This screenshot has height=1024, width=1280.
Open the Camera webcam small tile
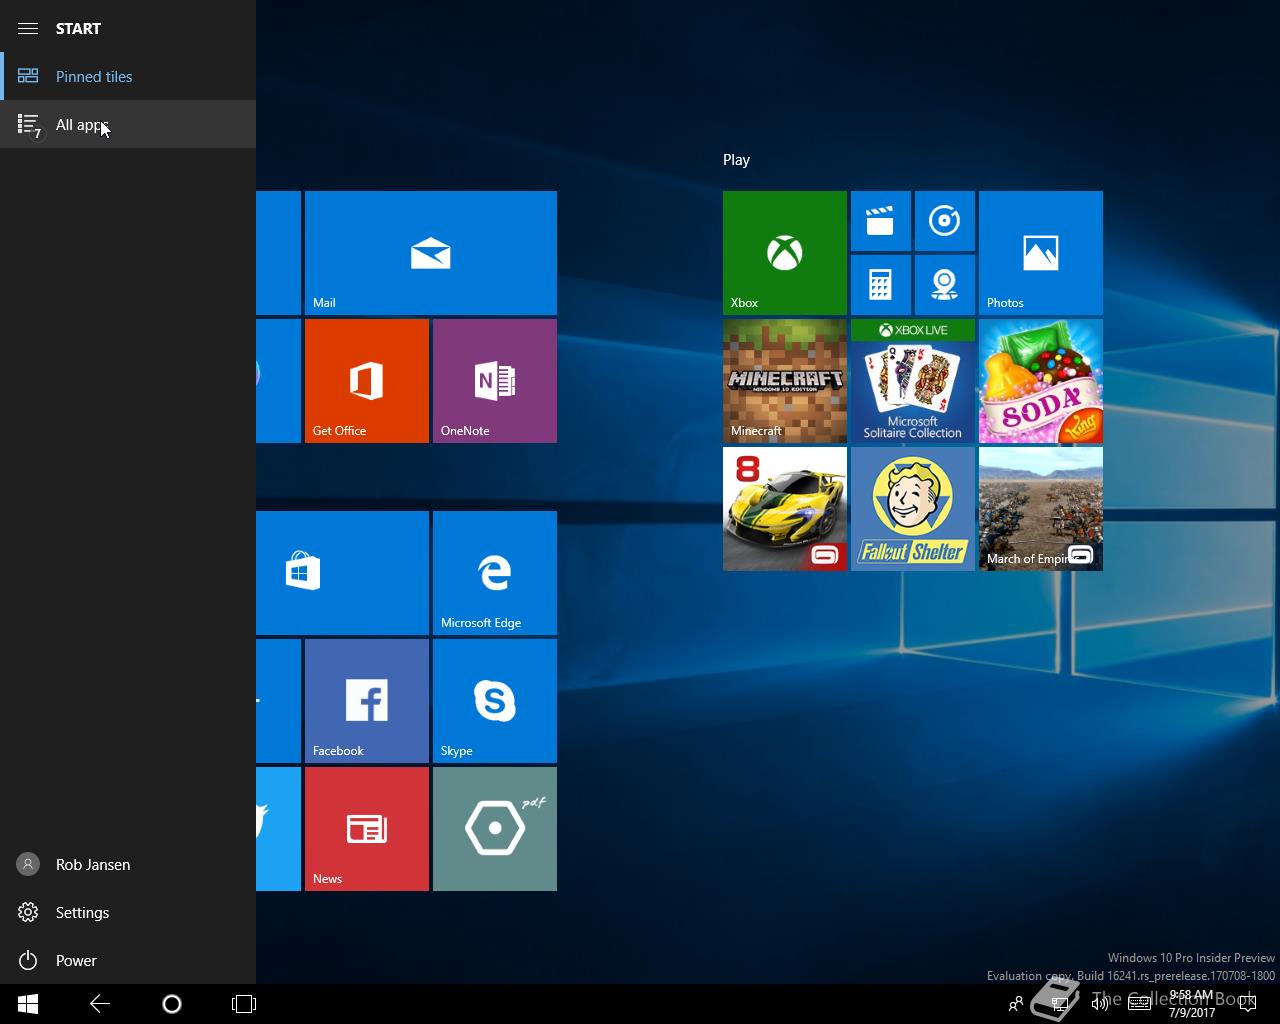(945, 285)
